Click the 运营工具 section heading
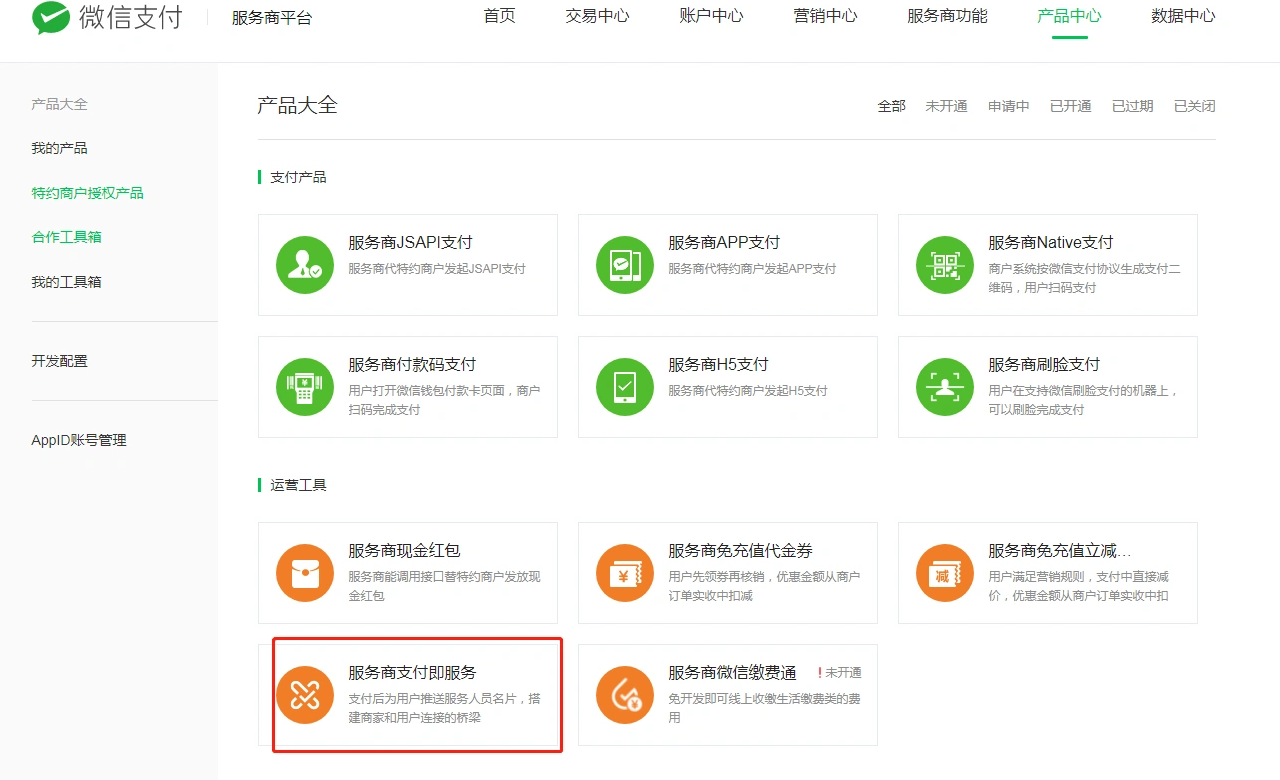Screen dimensions: 1280x780 click(x=298, y=485)
